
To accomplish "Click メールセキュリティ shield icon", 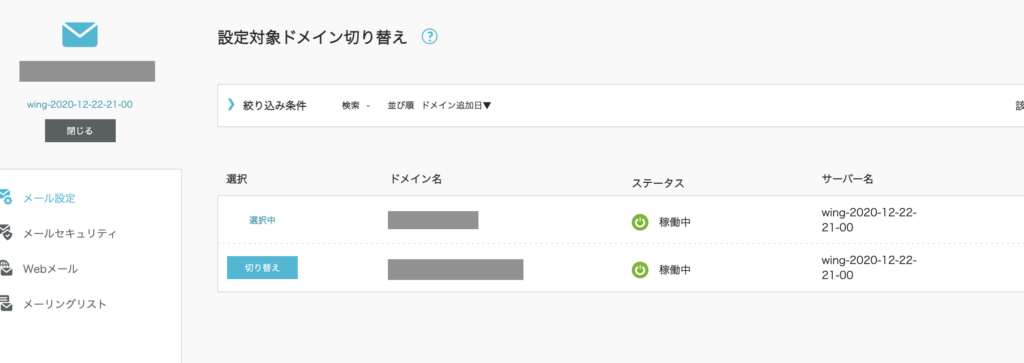I will tap(5, 232).
